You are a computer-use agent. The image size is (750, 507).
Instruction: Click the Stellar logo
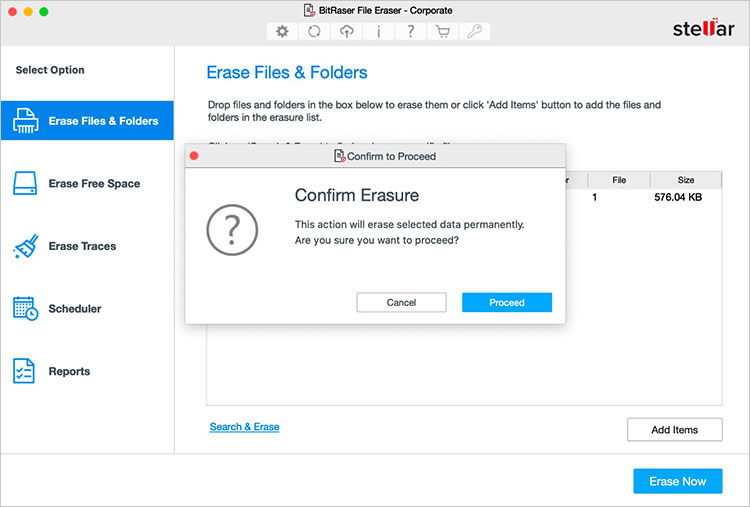point(703,28)
